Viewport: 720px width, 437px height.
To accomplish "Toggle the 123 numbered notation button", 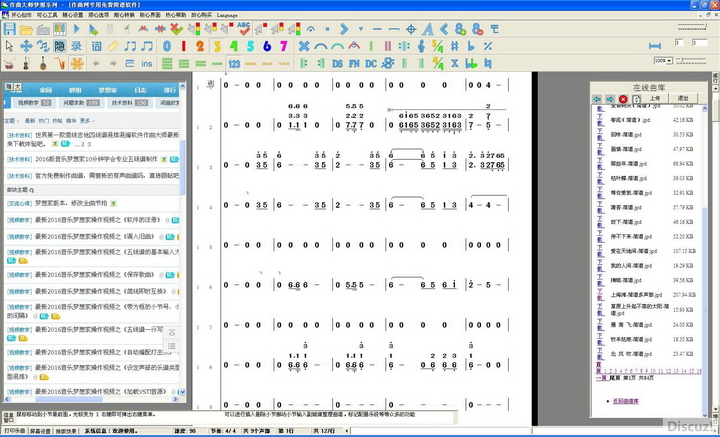I will coord(234,63).
